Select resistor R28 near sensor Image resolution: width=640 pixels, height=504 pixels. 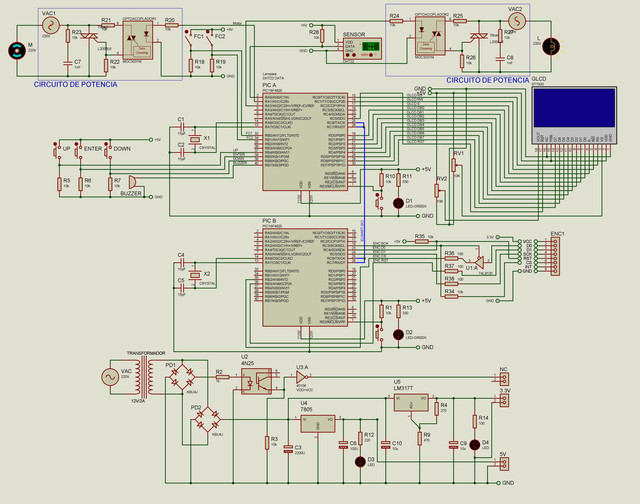(x=322, y=36)
